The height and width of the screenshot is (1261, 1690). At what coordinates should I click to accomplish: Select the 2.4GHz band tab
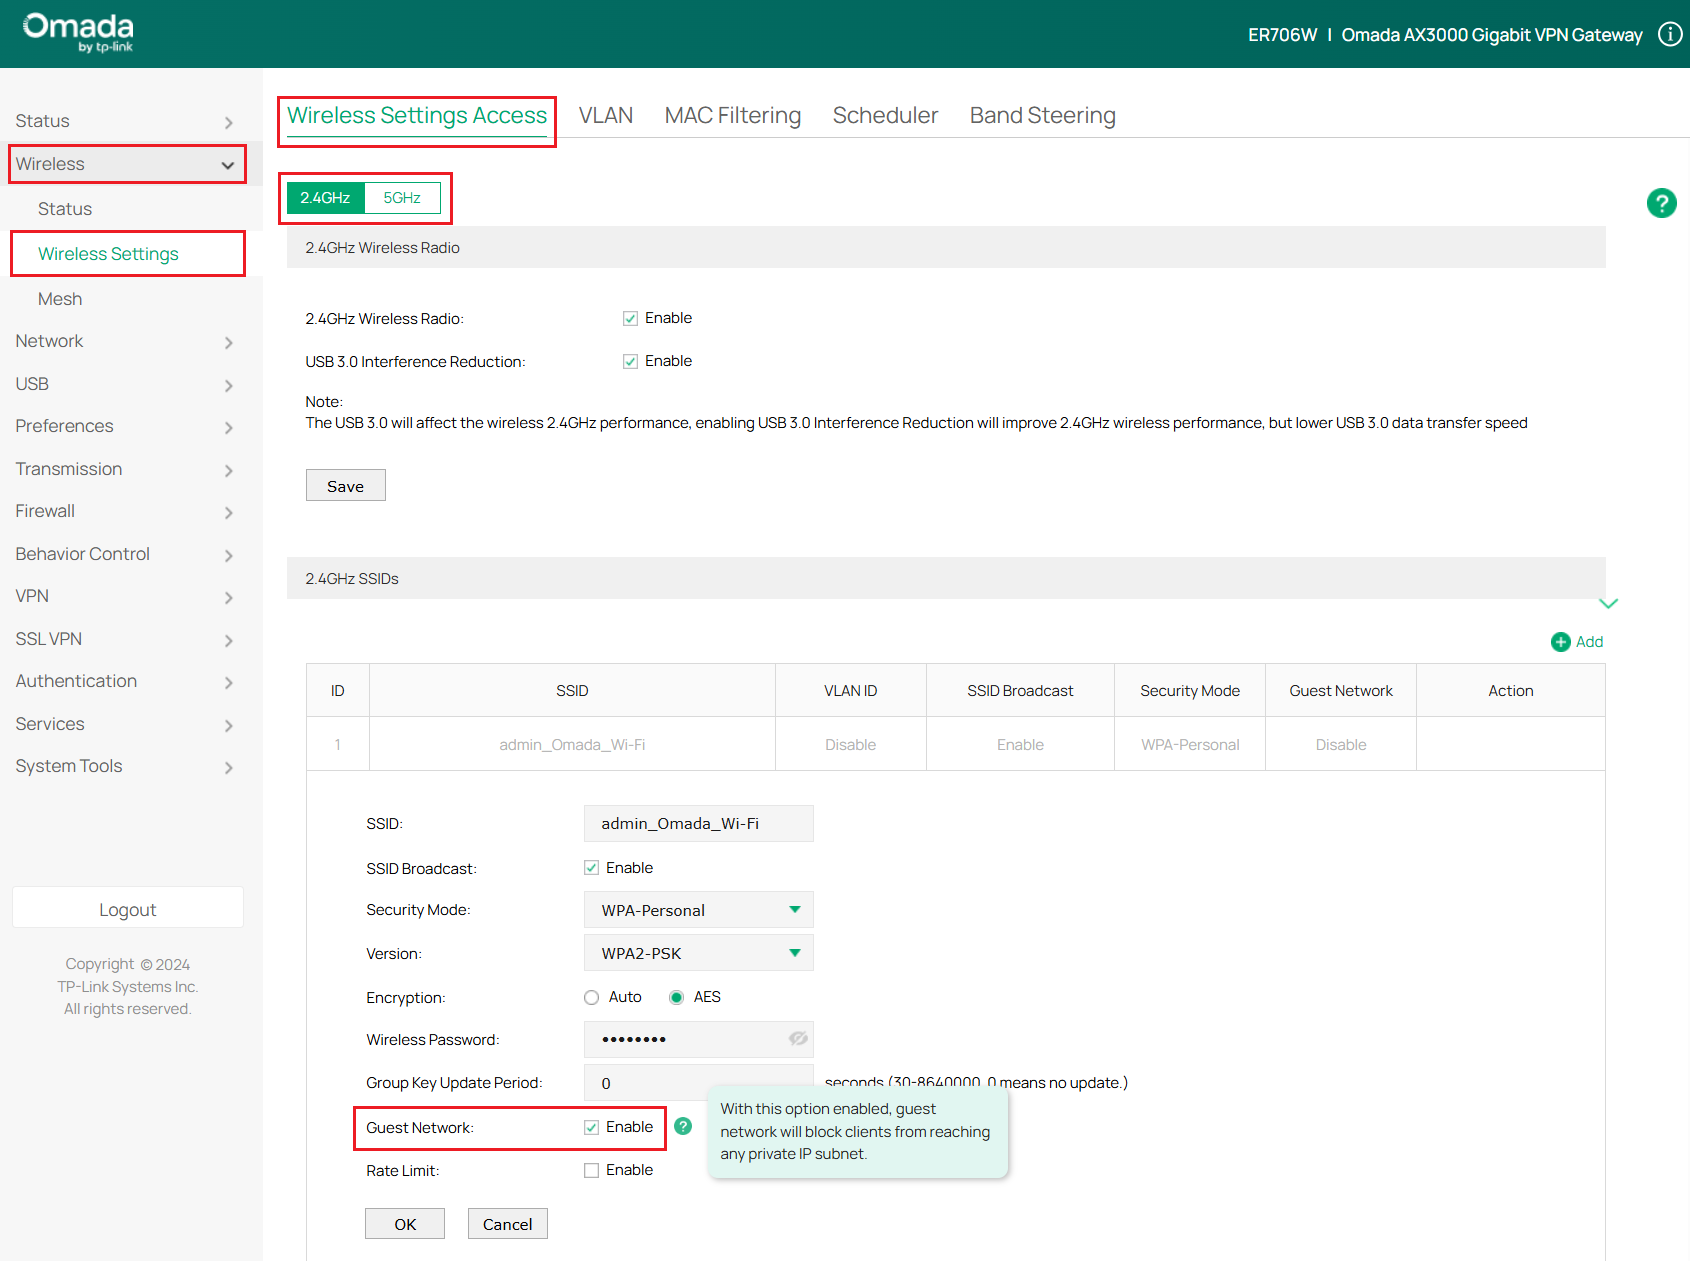[x=325, y=198]
